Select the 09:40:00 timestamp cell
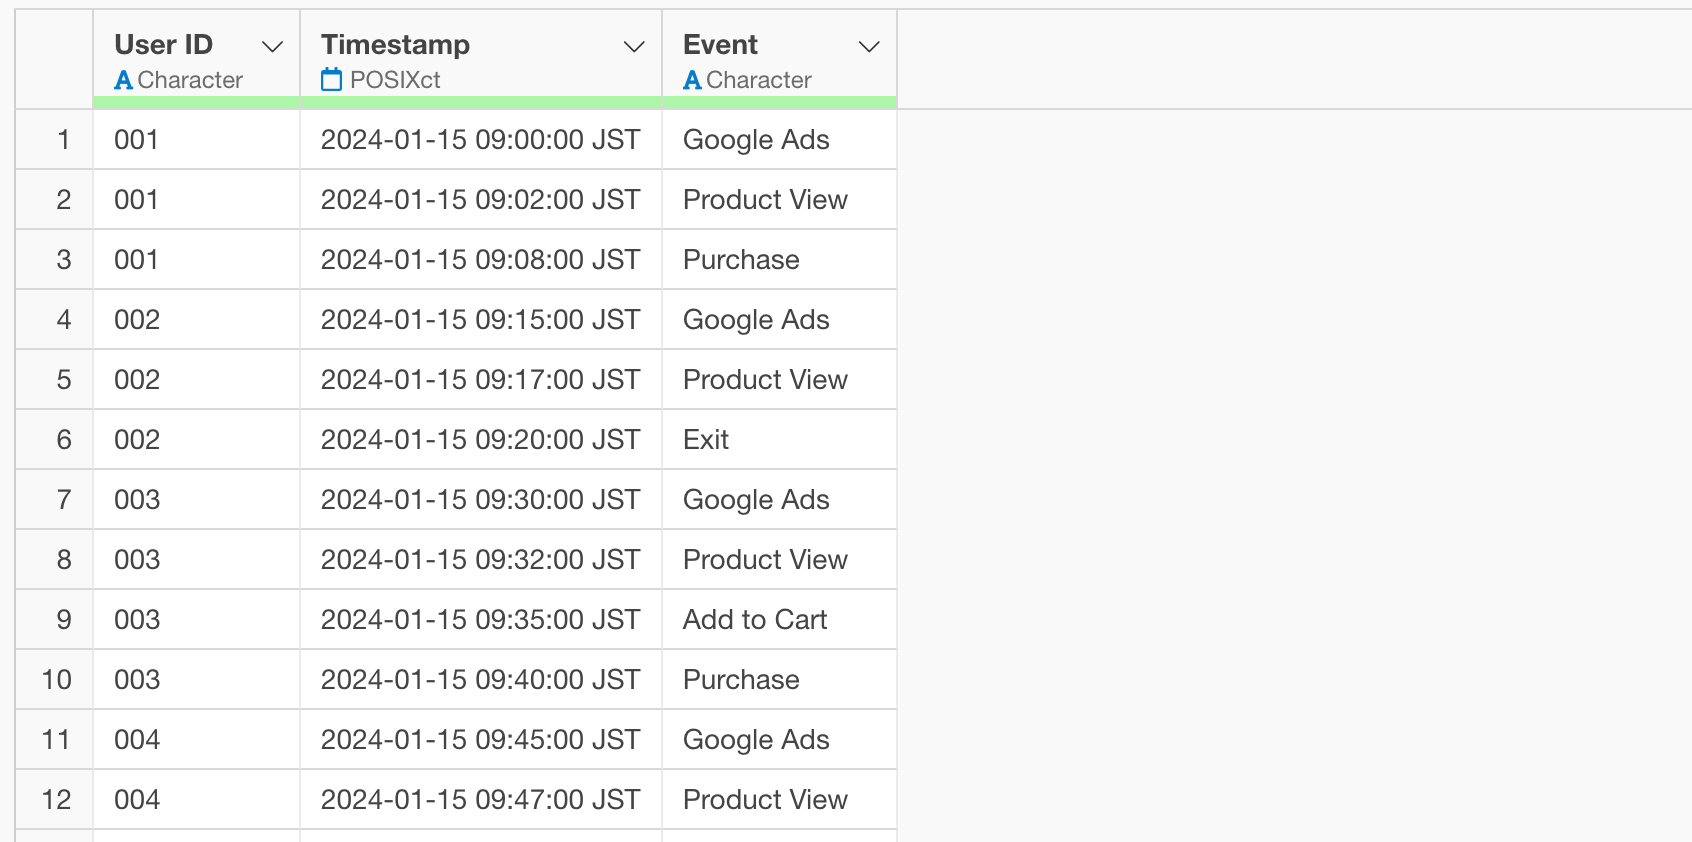 pyautogui.click(x=480, y=680)
